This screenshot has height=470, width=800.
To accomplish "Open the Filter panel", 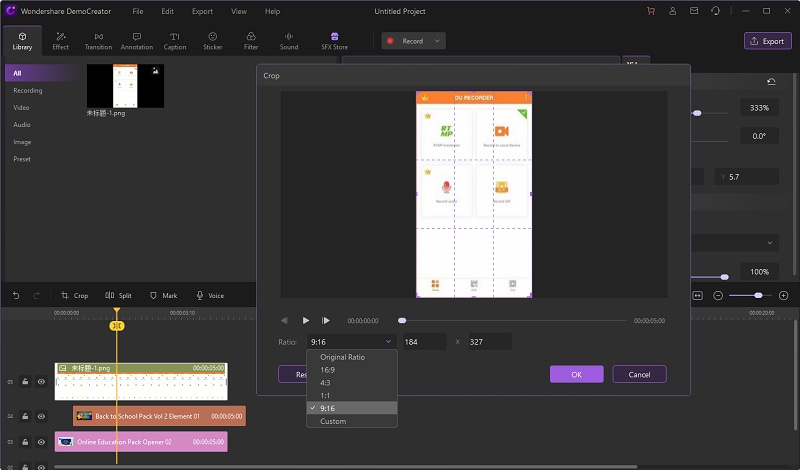I will click(x=251, y=41).
